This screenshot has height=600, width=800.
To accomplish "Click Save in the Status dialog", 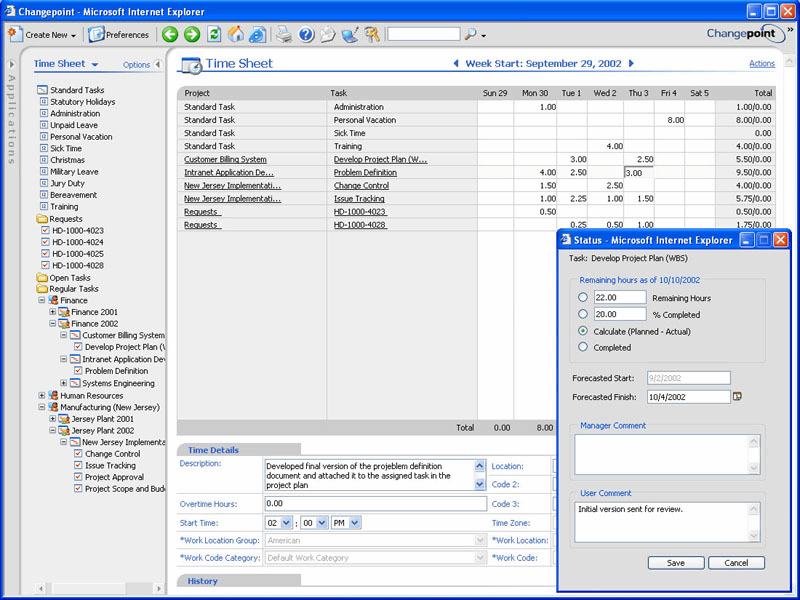I will (x=676, y=563).
